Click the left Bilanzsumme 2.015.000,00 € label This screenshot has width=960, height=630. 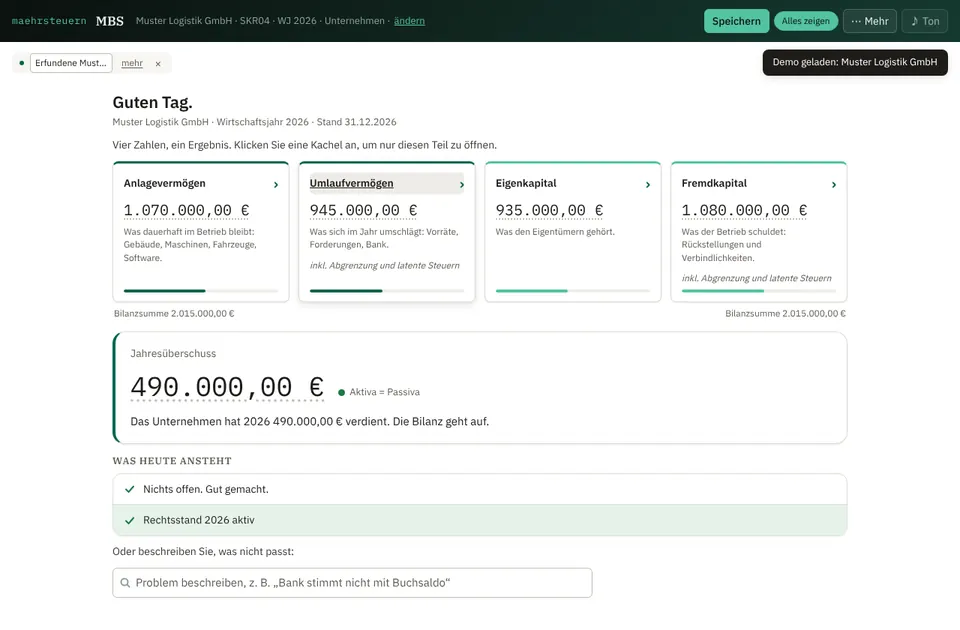click(174, 313)
